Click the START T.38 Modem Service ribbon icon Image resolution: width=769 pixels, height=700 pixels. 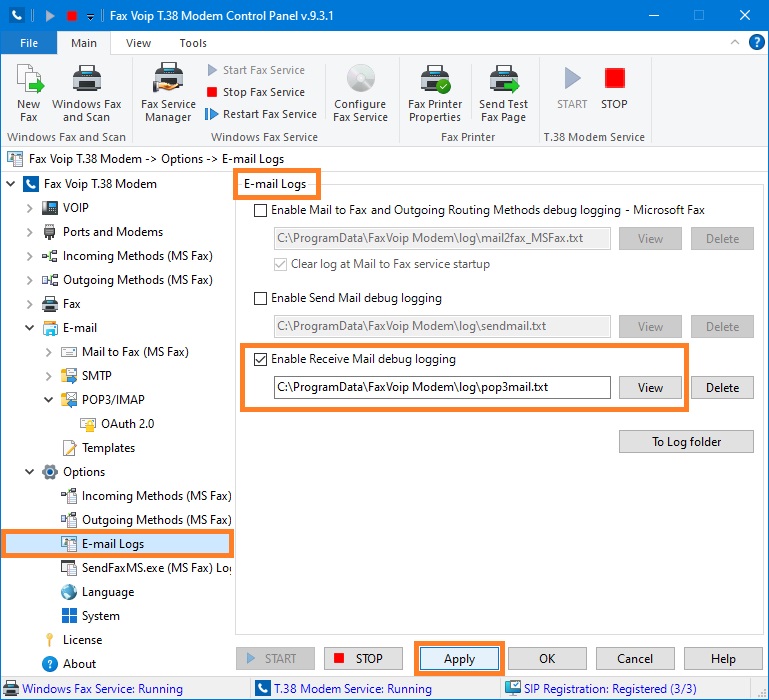[x=572, y=88]
